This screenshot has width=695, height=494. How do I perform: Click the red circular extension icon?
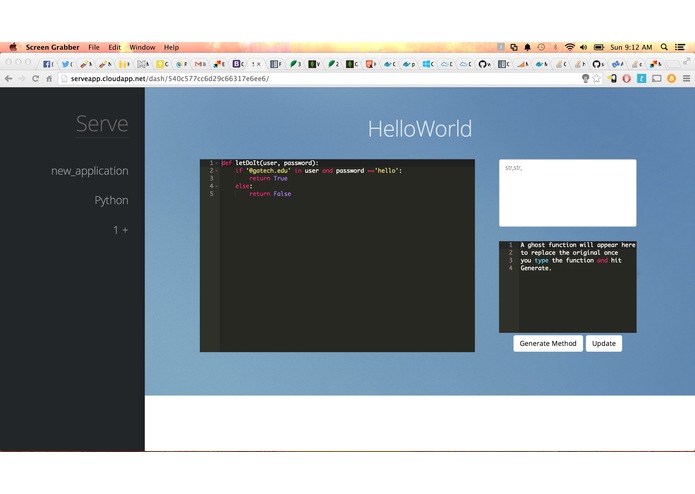626,78
